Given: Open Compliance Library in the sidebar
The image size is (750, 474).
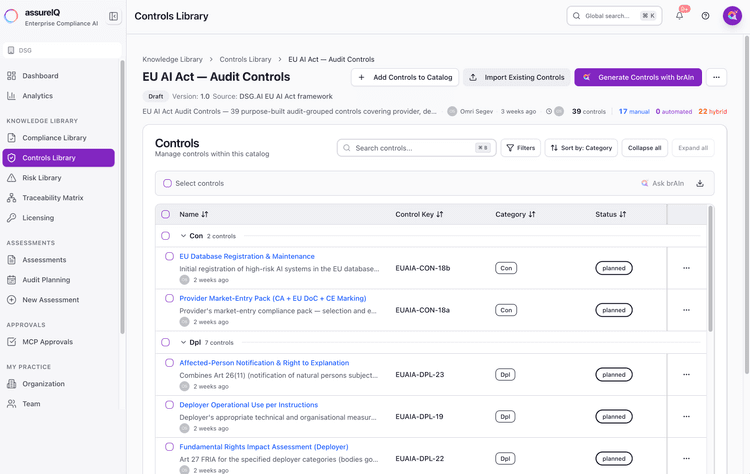Looking at the screenshot, I should 58,138.
